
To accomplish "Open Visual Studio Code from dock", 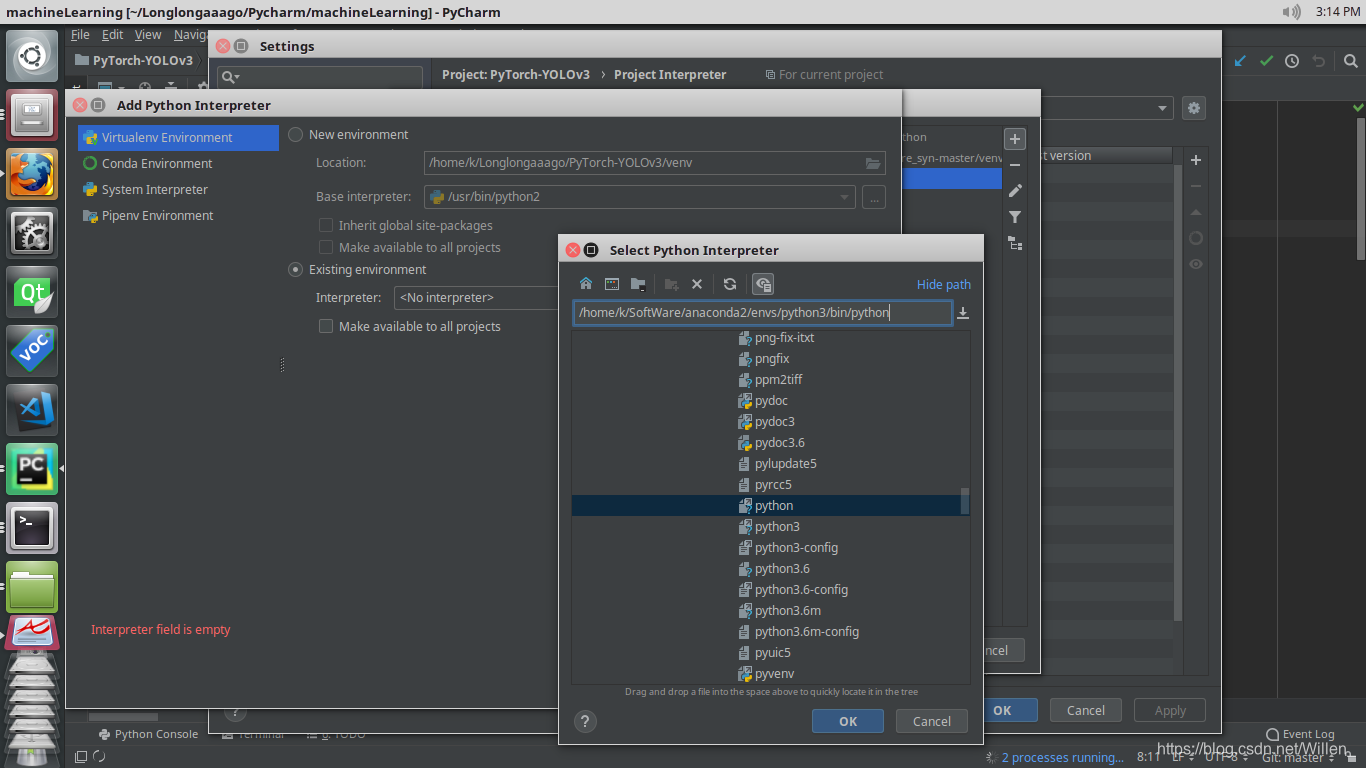I will point(33,410).
